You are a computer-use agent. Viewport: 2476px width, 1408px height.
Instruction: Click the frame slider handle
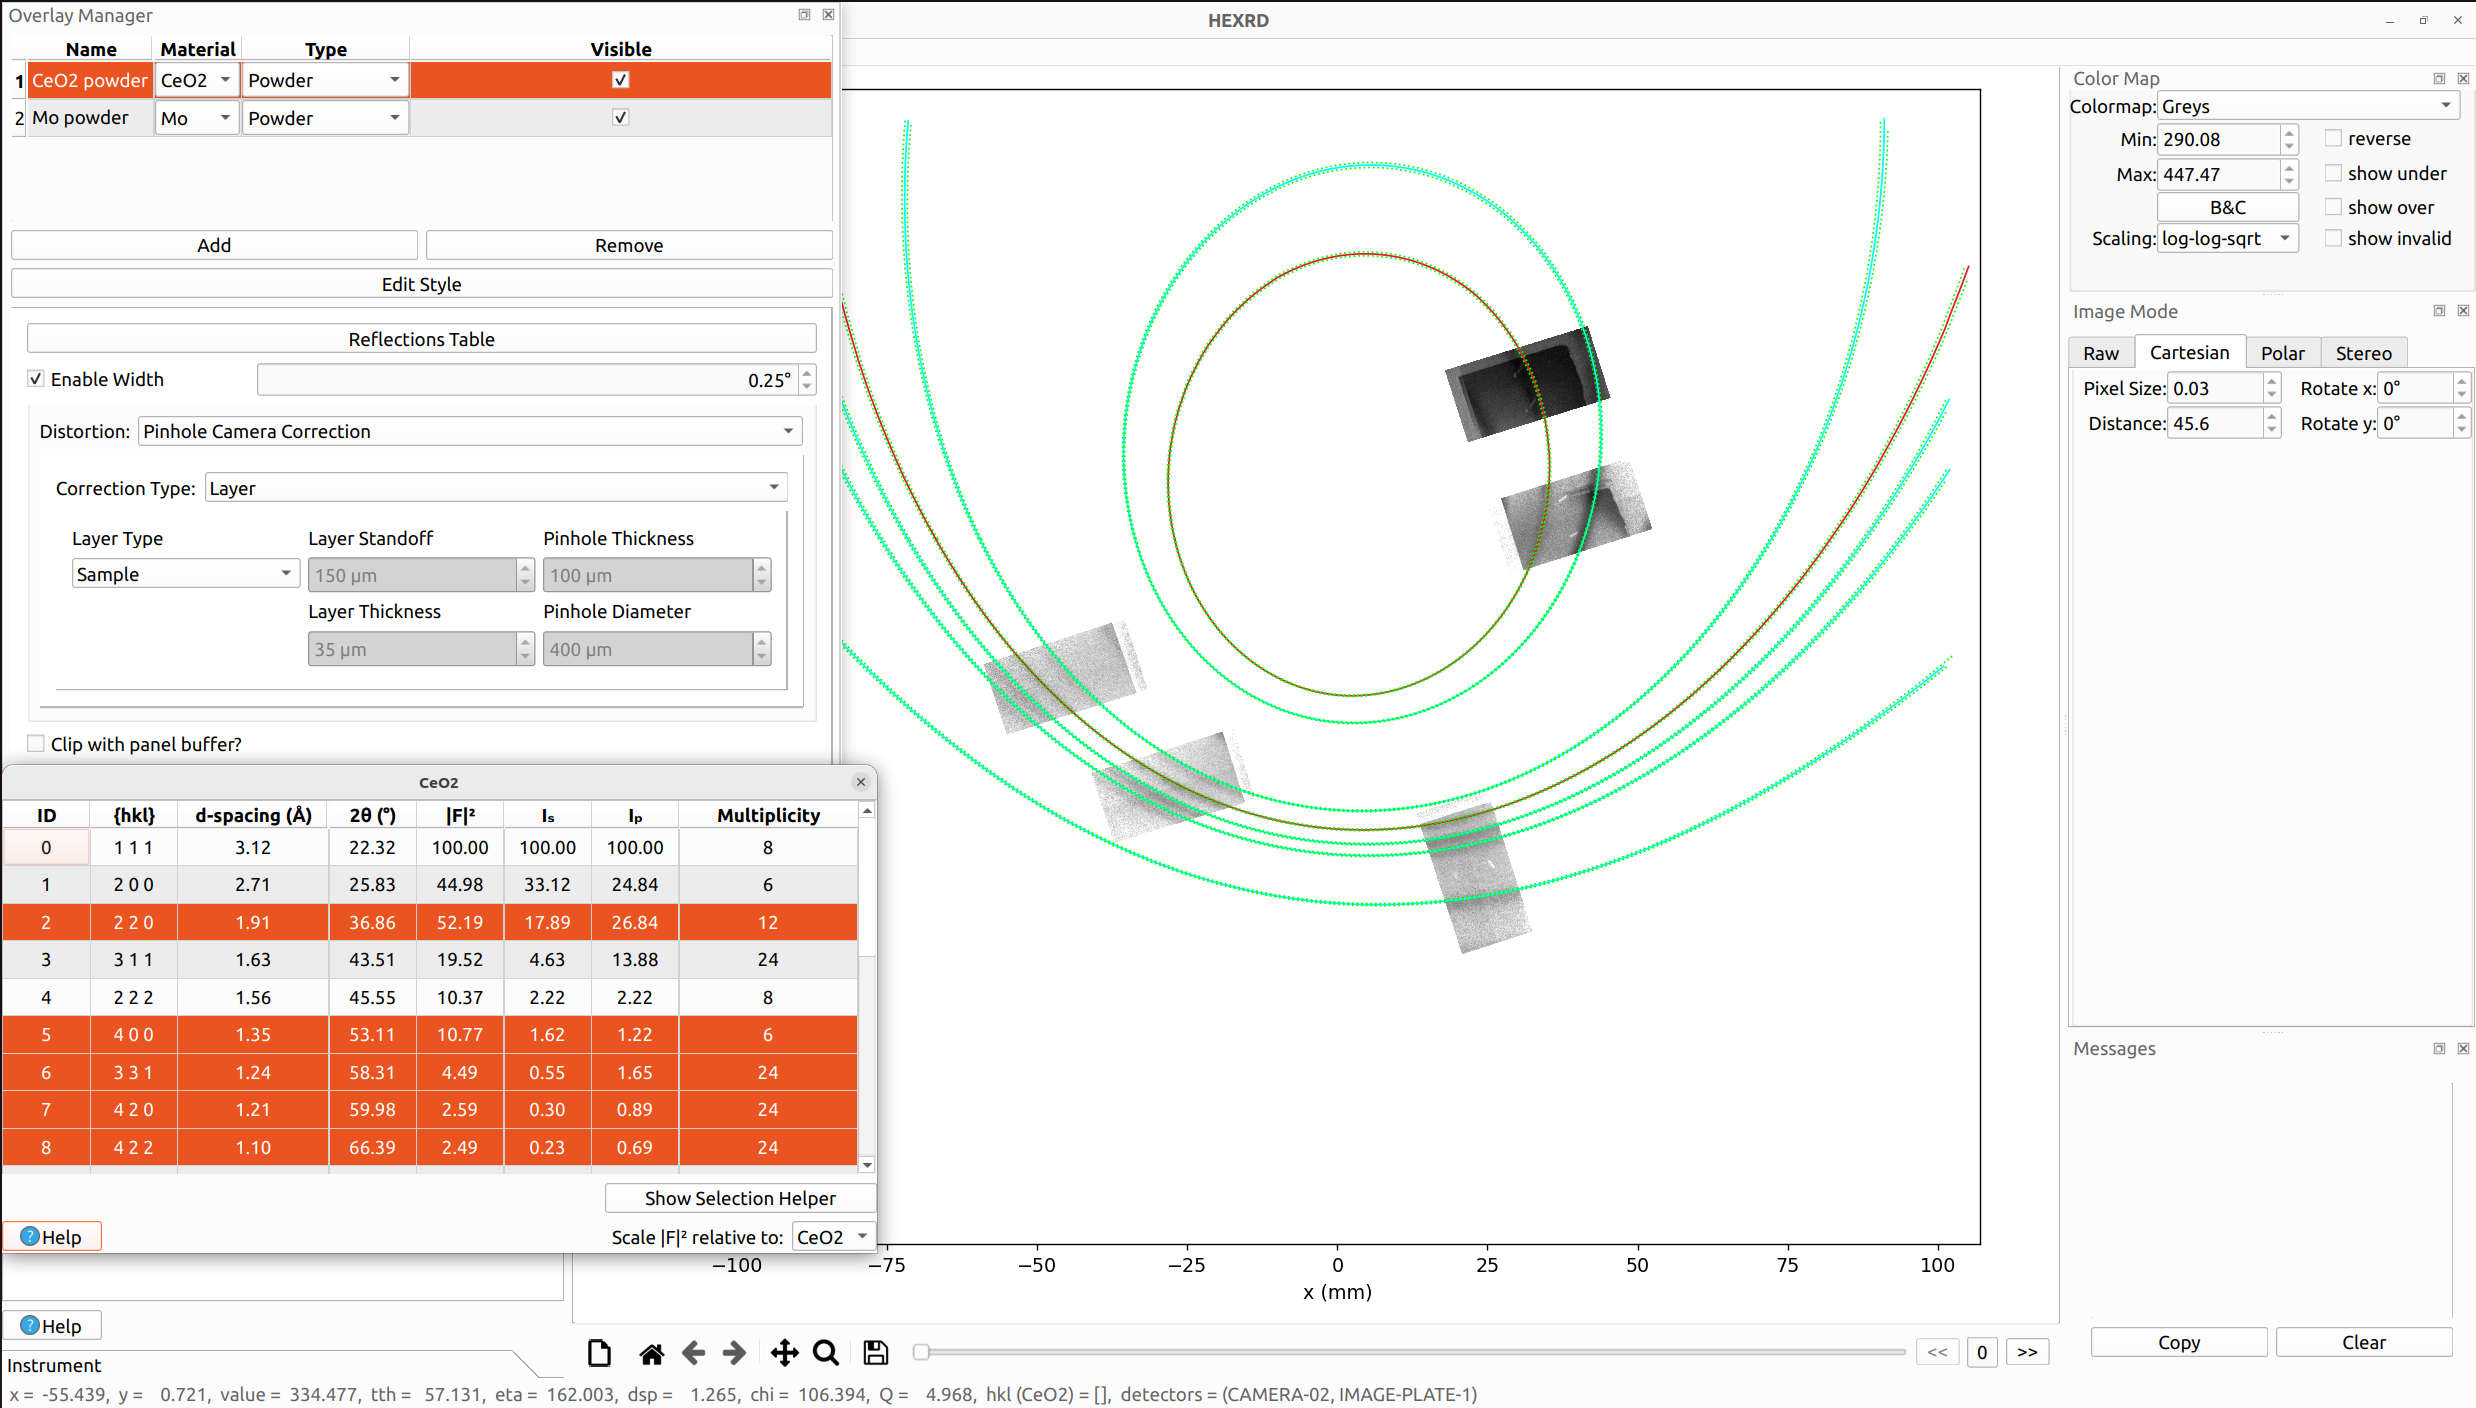click(x=921, y=1352)
